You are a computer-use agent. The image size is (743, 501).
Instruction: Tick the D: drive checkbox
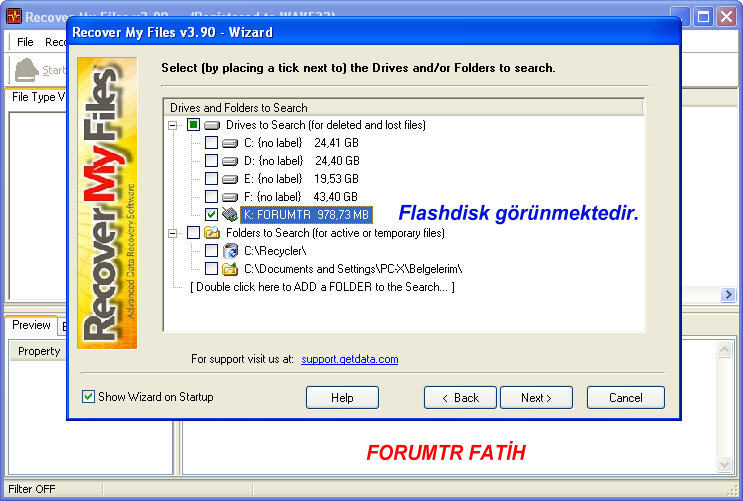(x=211, y=161)
